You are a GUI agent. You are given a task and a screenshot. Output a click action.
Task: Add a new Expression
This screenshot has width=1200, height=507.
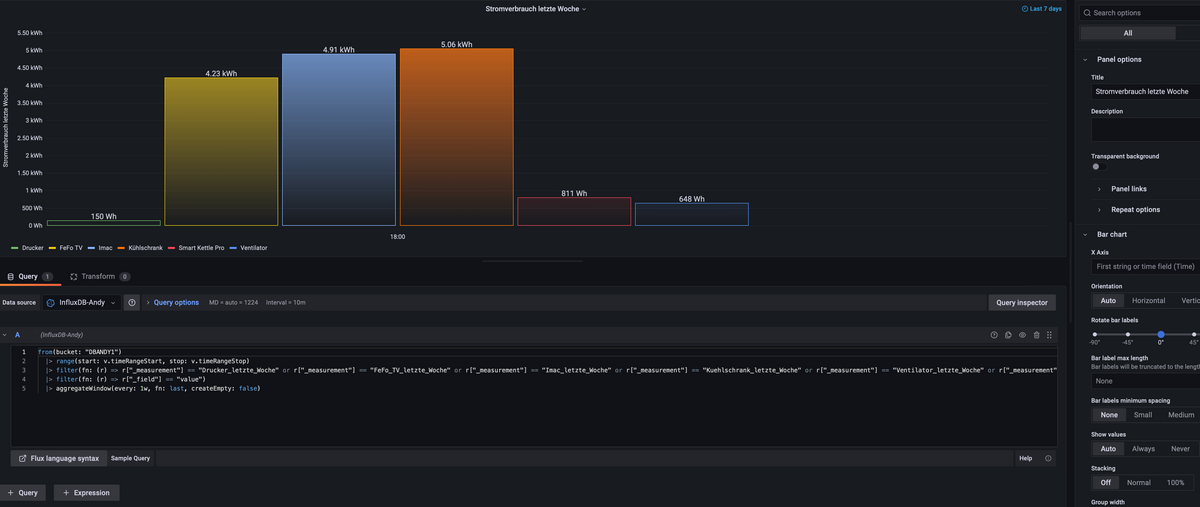[x=87, y=492]
